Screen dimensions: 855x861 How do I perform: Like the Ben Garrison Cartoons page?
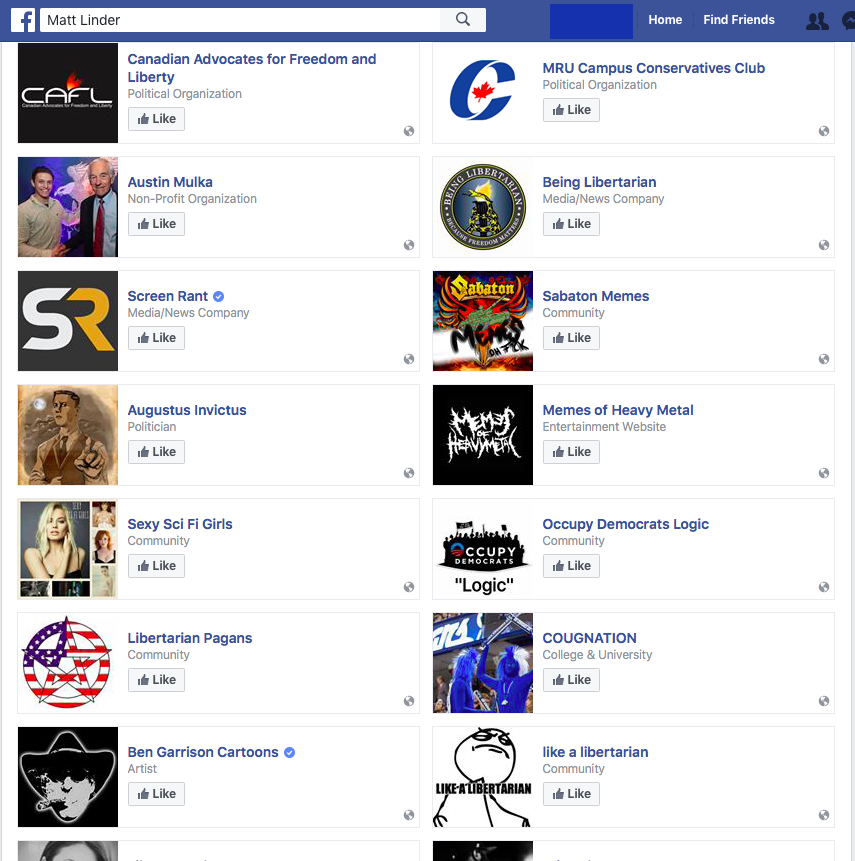tap(157, 794)
